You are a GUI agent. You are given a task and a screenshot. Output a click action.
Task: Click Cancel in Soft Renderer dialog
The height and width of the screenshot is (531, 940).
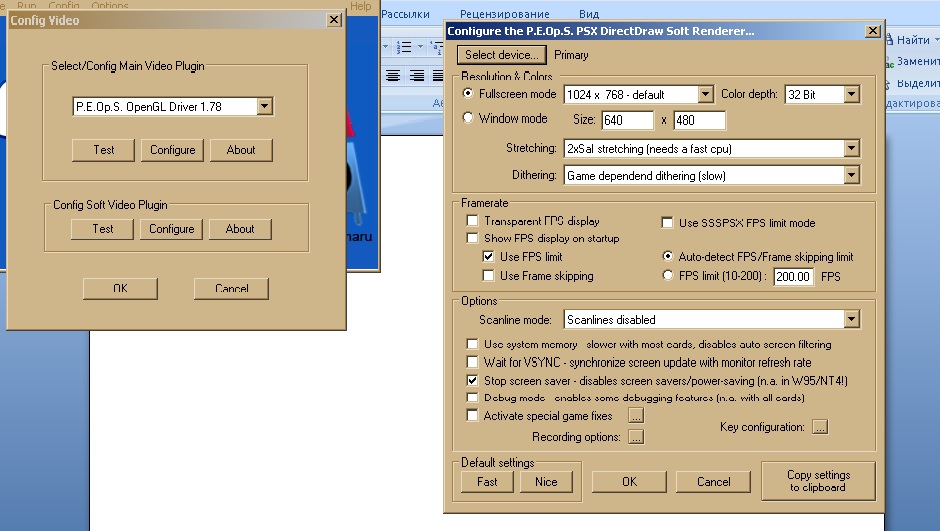pos(713,482)
